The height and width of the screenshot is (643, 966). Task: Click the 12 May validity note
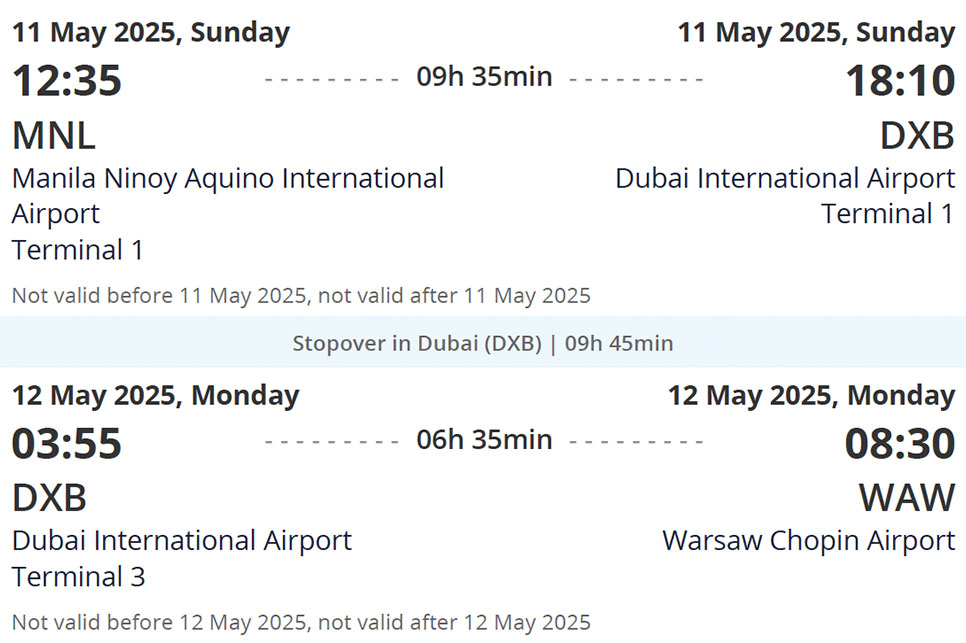pos(301,622)
